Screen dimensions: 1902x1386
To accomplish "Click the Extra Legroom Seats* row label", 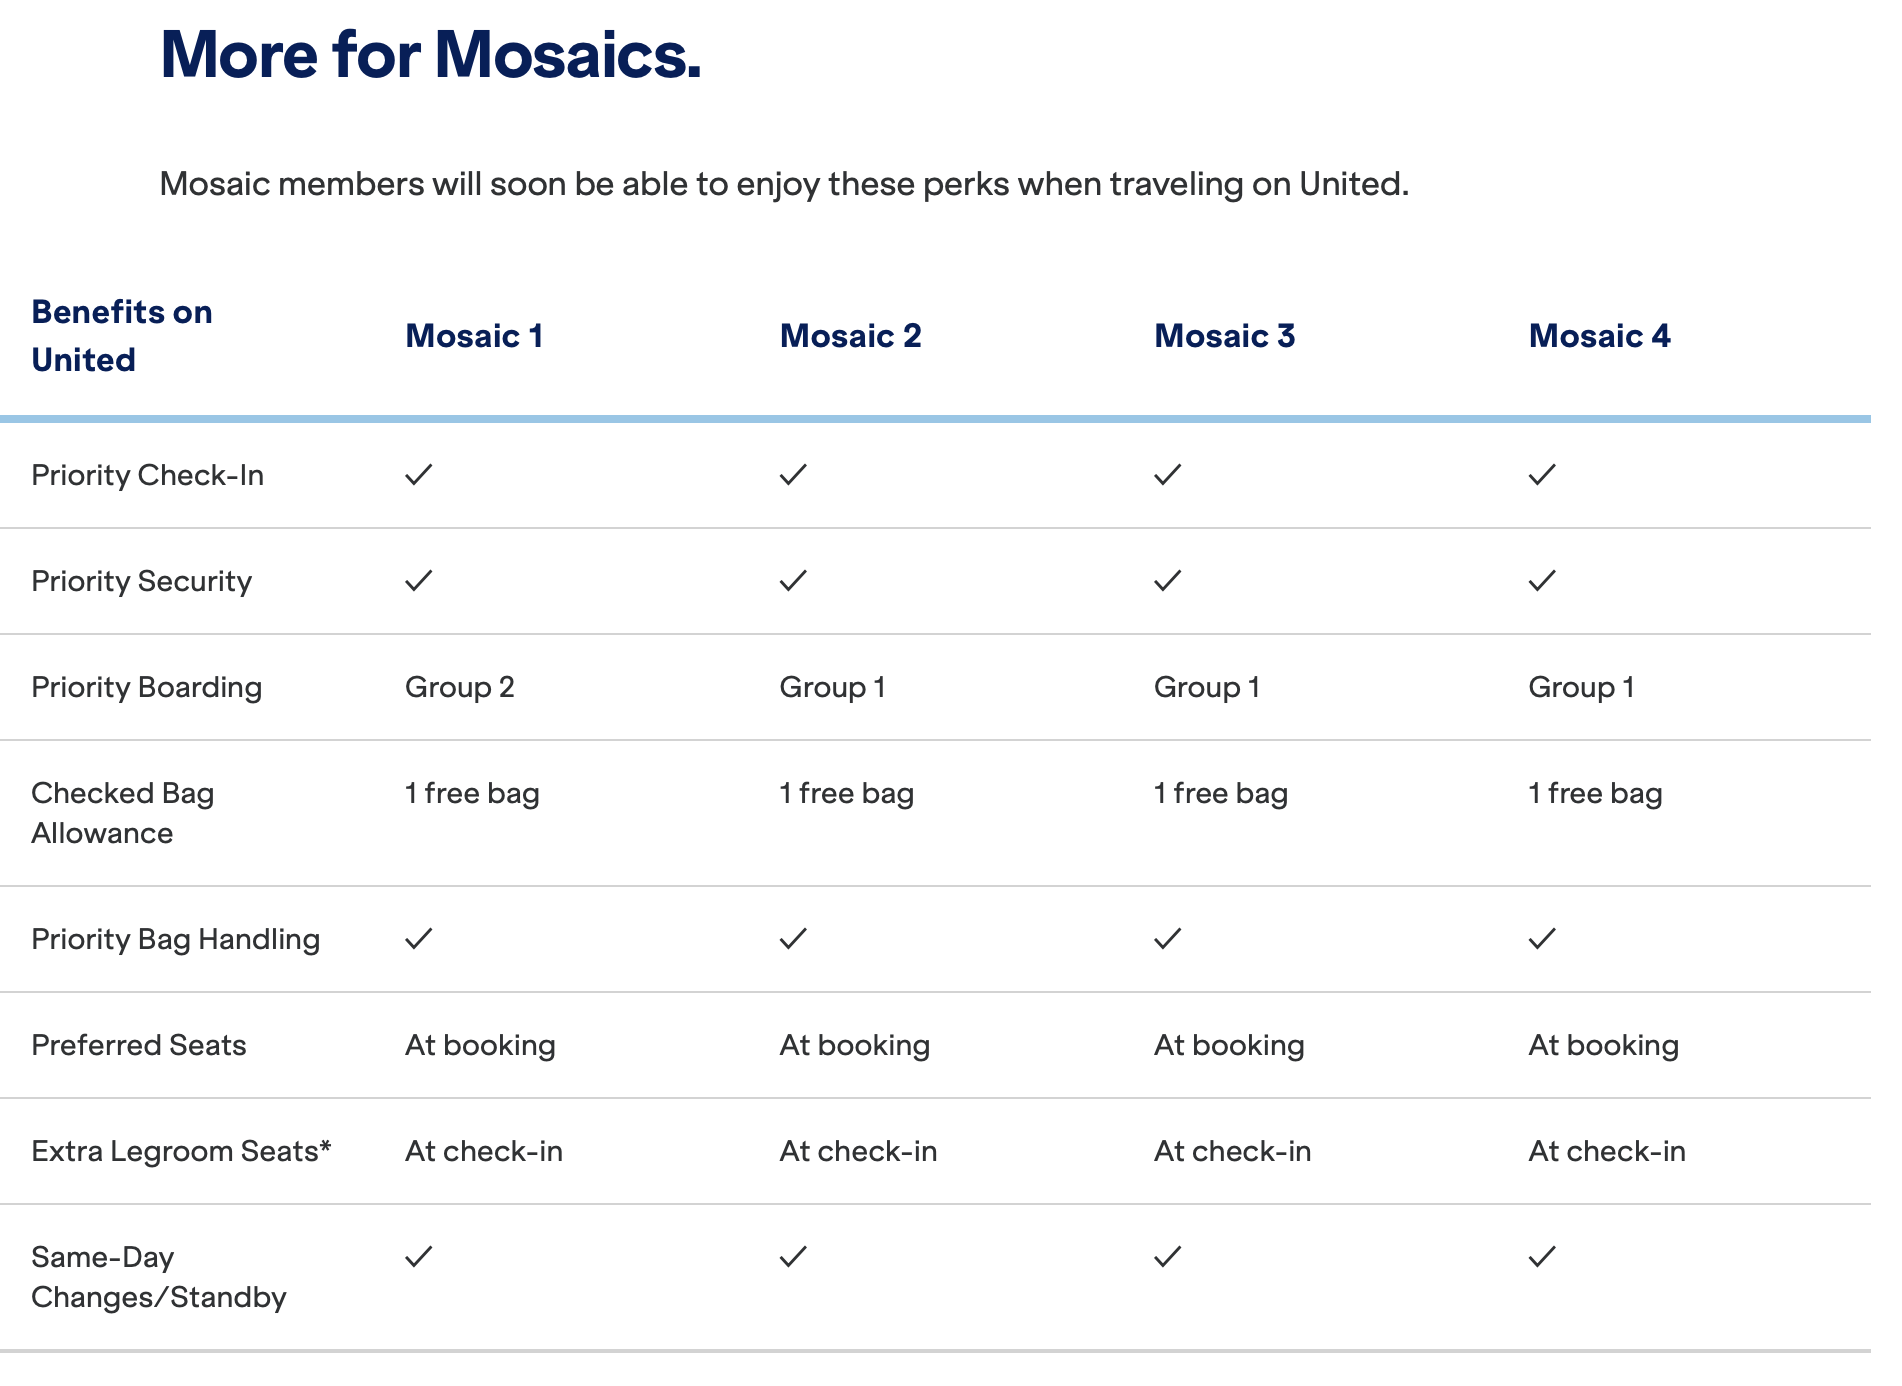I will point(181,1152).
